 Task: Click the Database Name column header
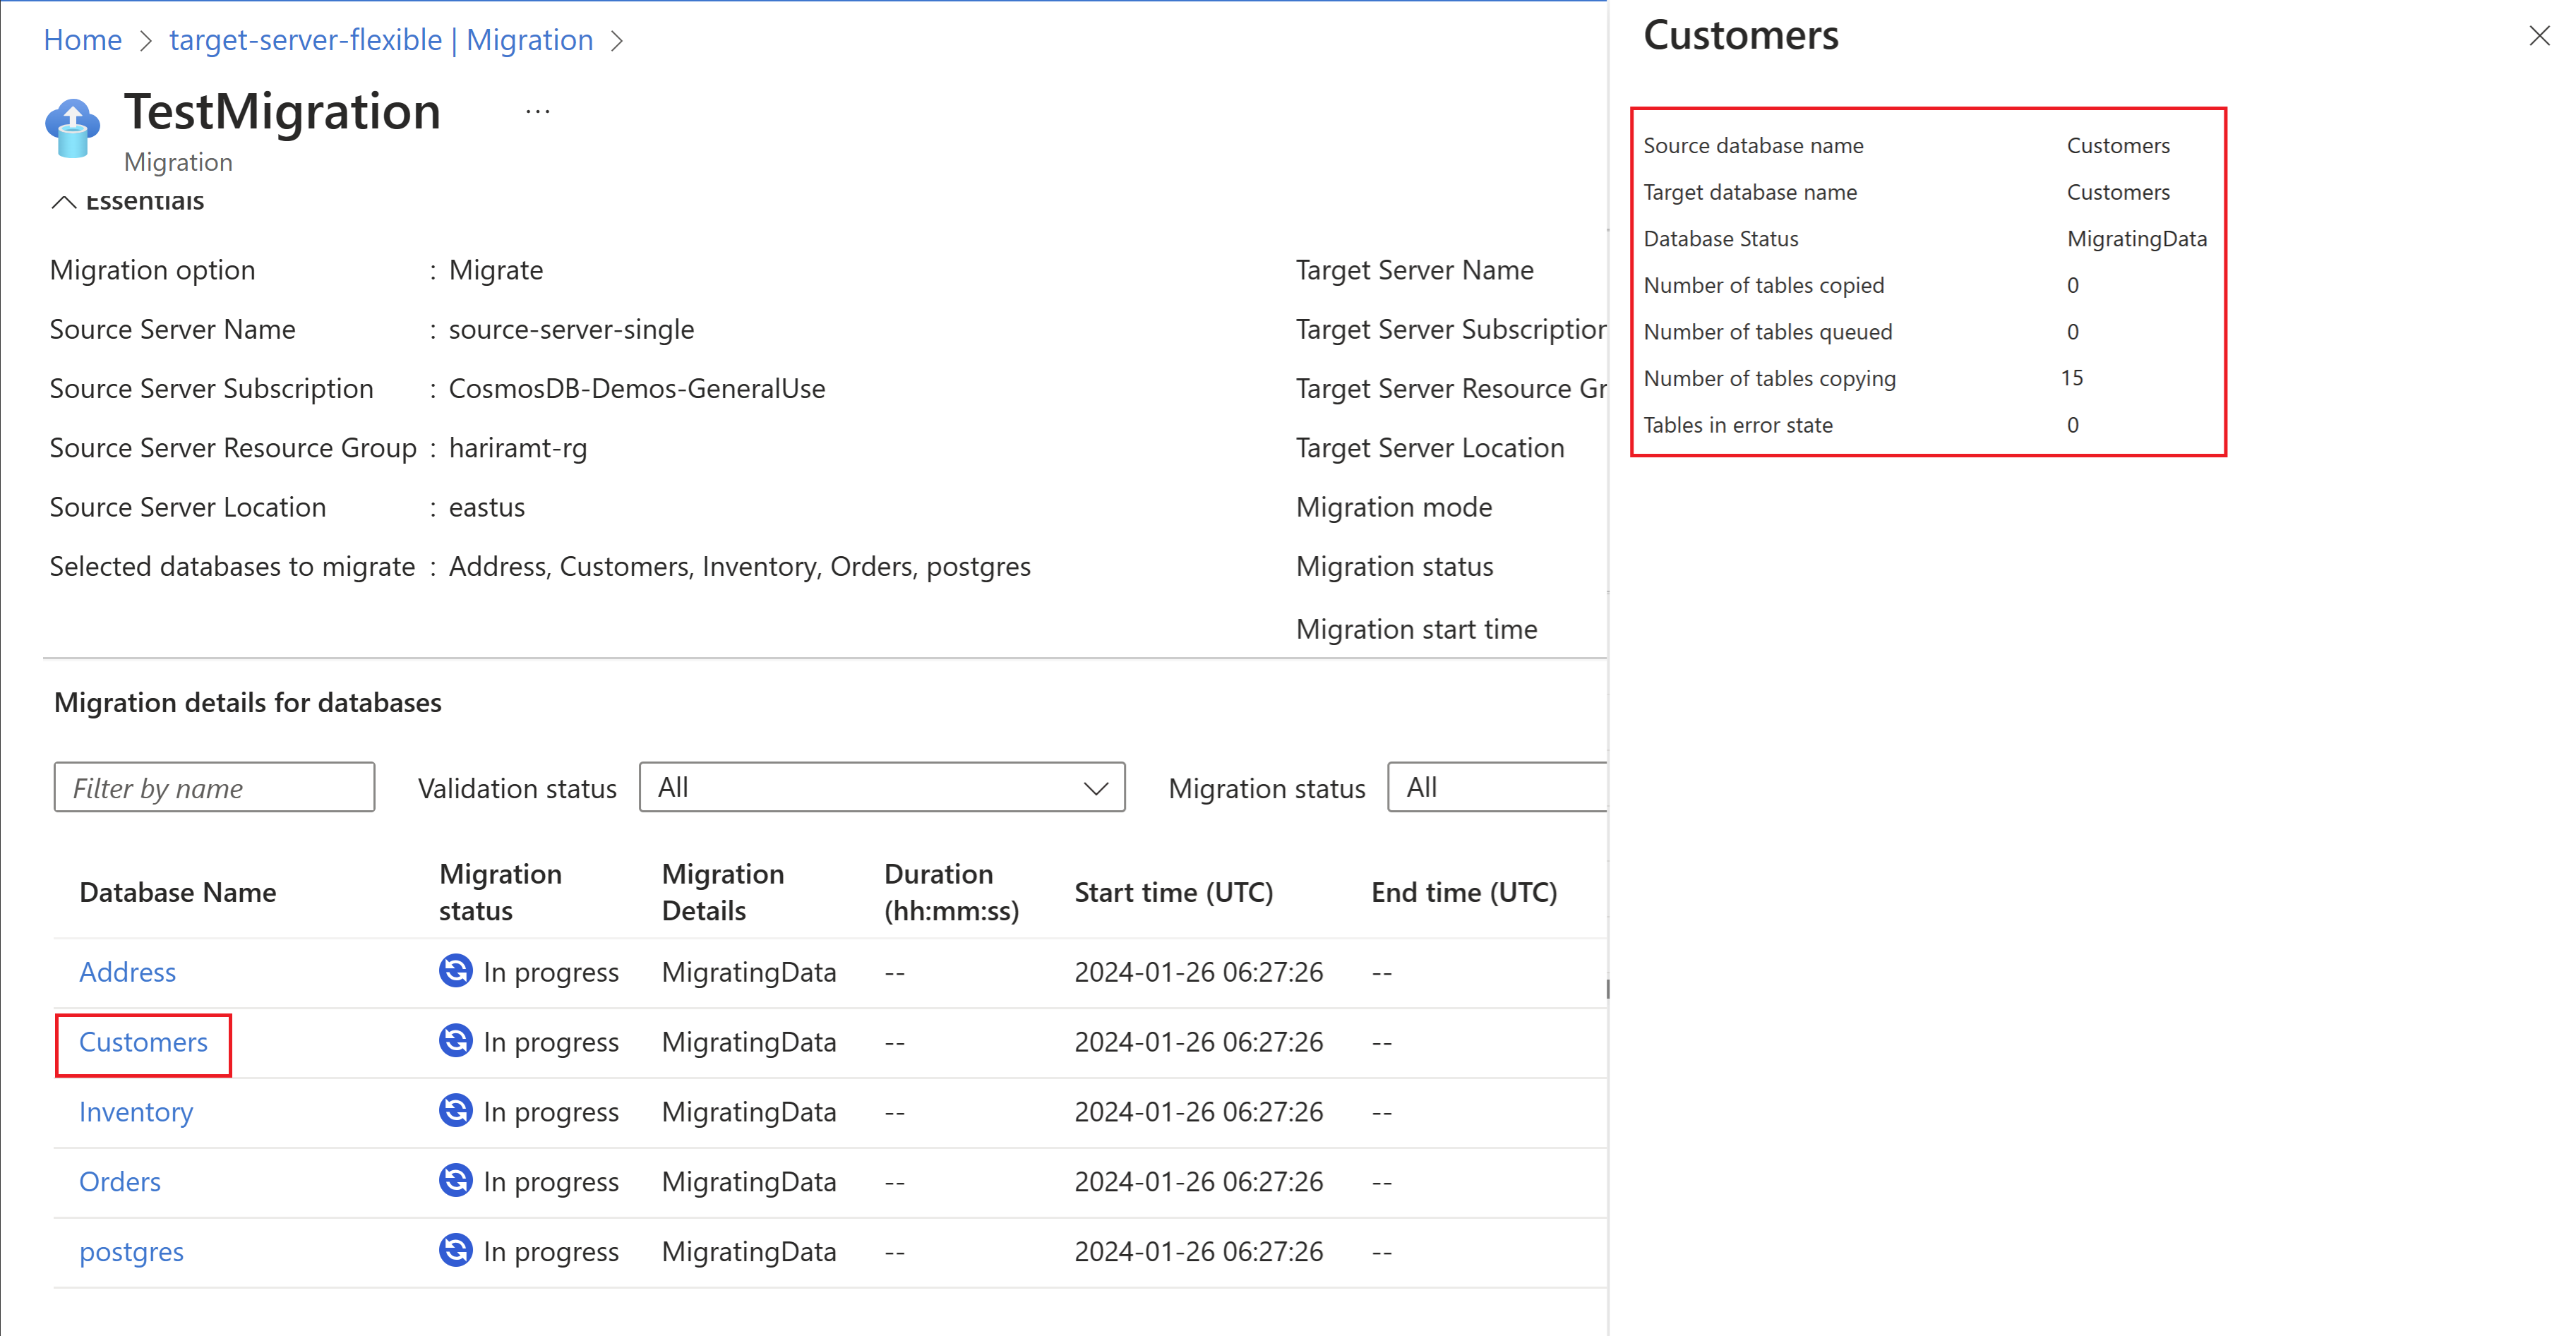pos(177,892)
